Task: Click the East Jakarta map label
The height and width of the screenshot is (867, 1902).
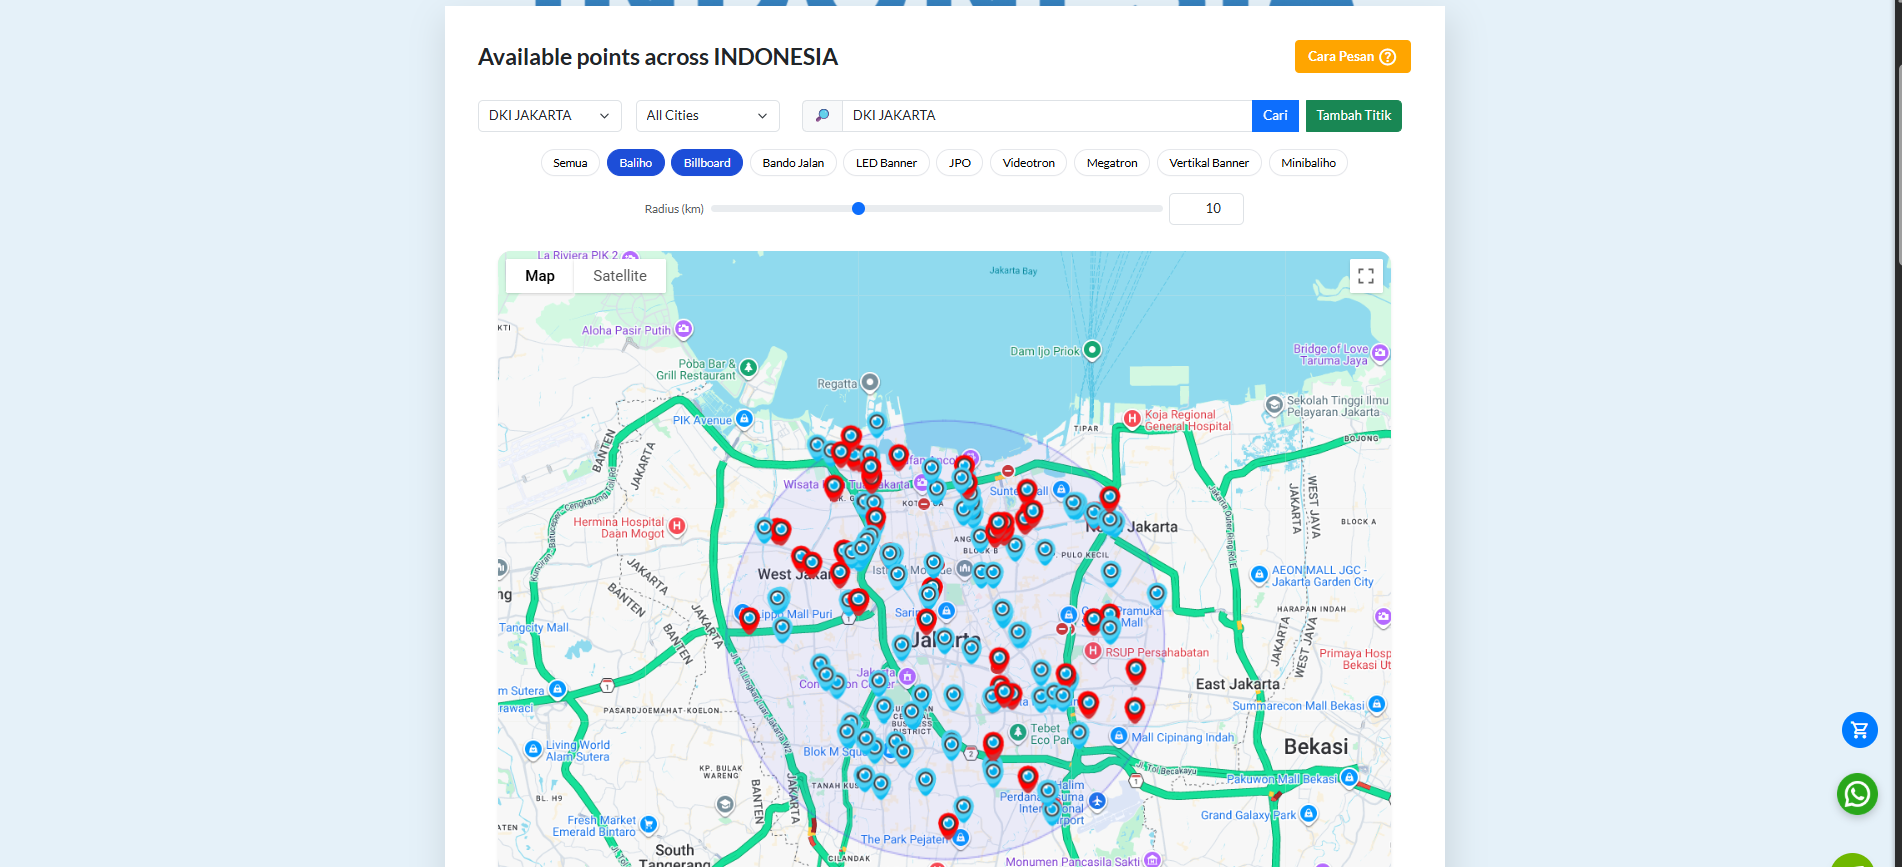Action: click(1237, 684)
